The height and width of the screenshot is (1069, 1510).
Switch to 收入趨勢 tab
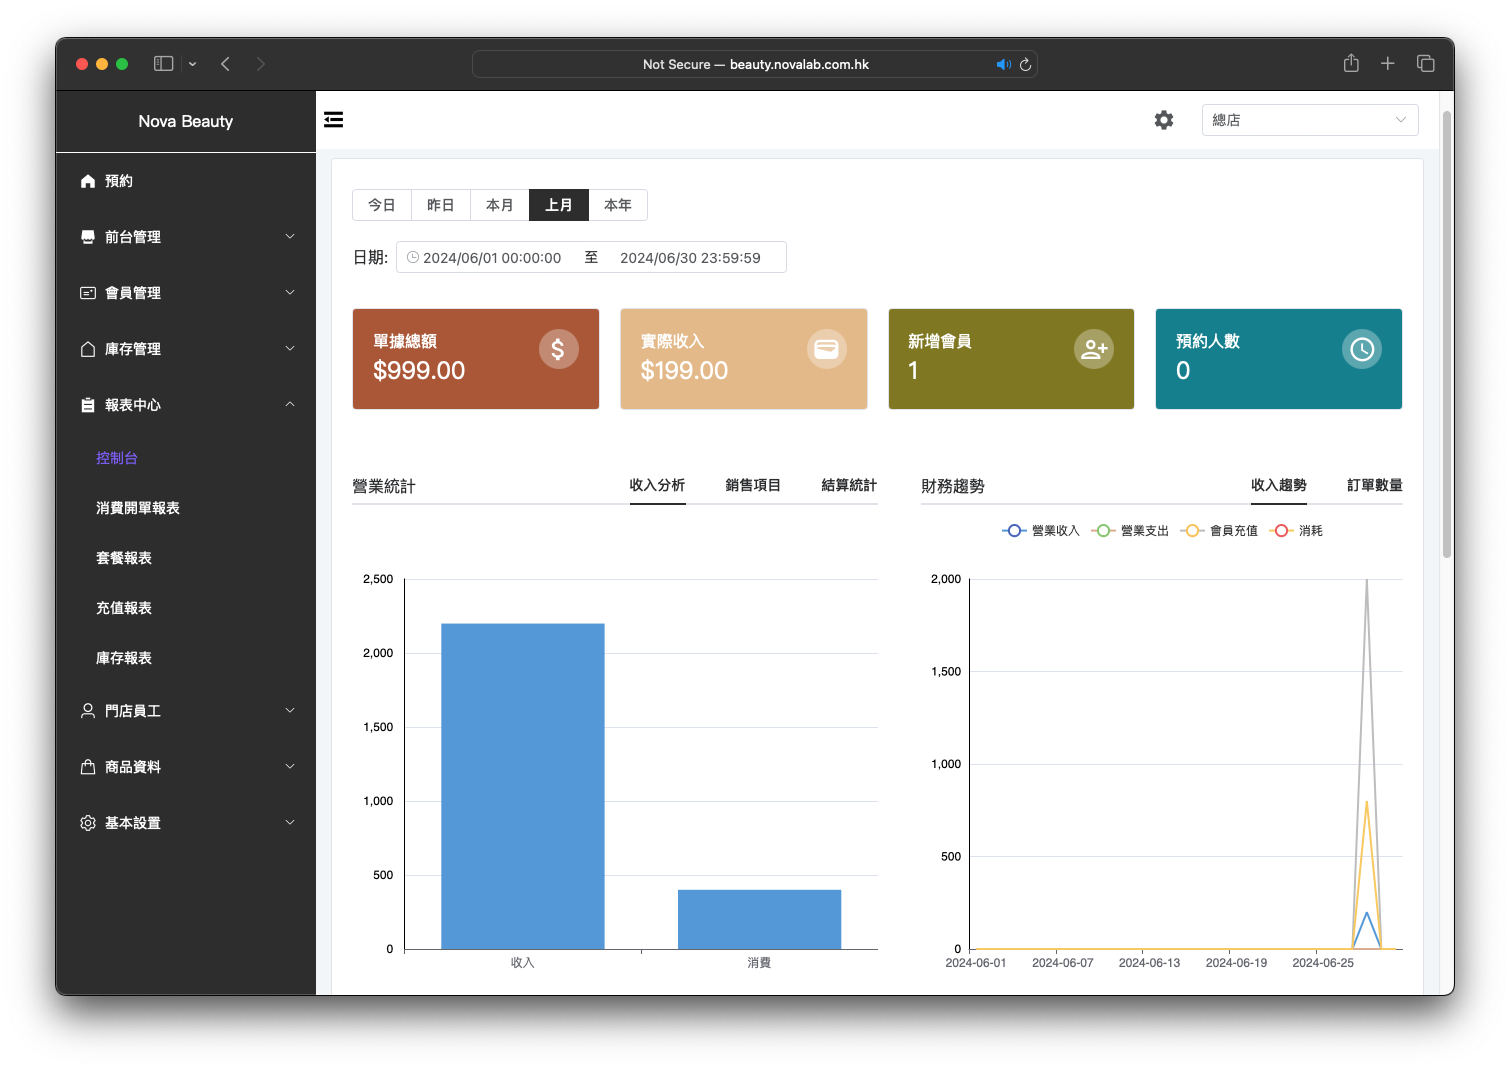pos(1279,485)
